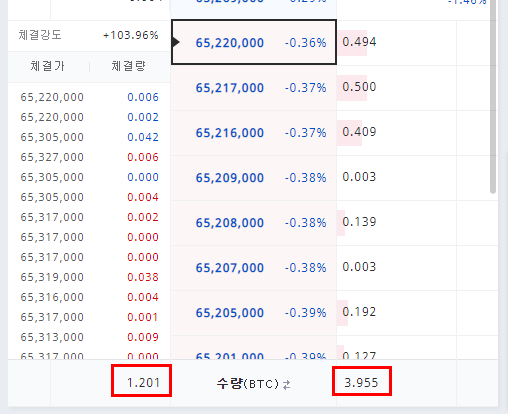Select the 65,327,000 trade with volume 0.006
The width and height of the screenshot is (508, 414).
click(89, 157)
